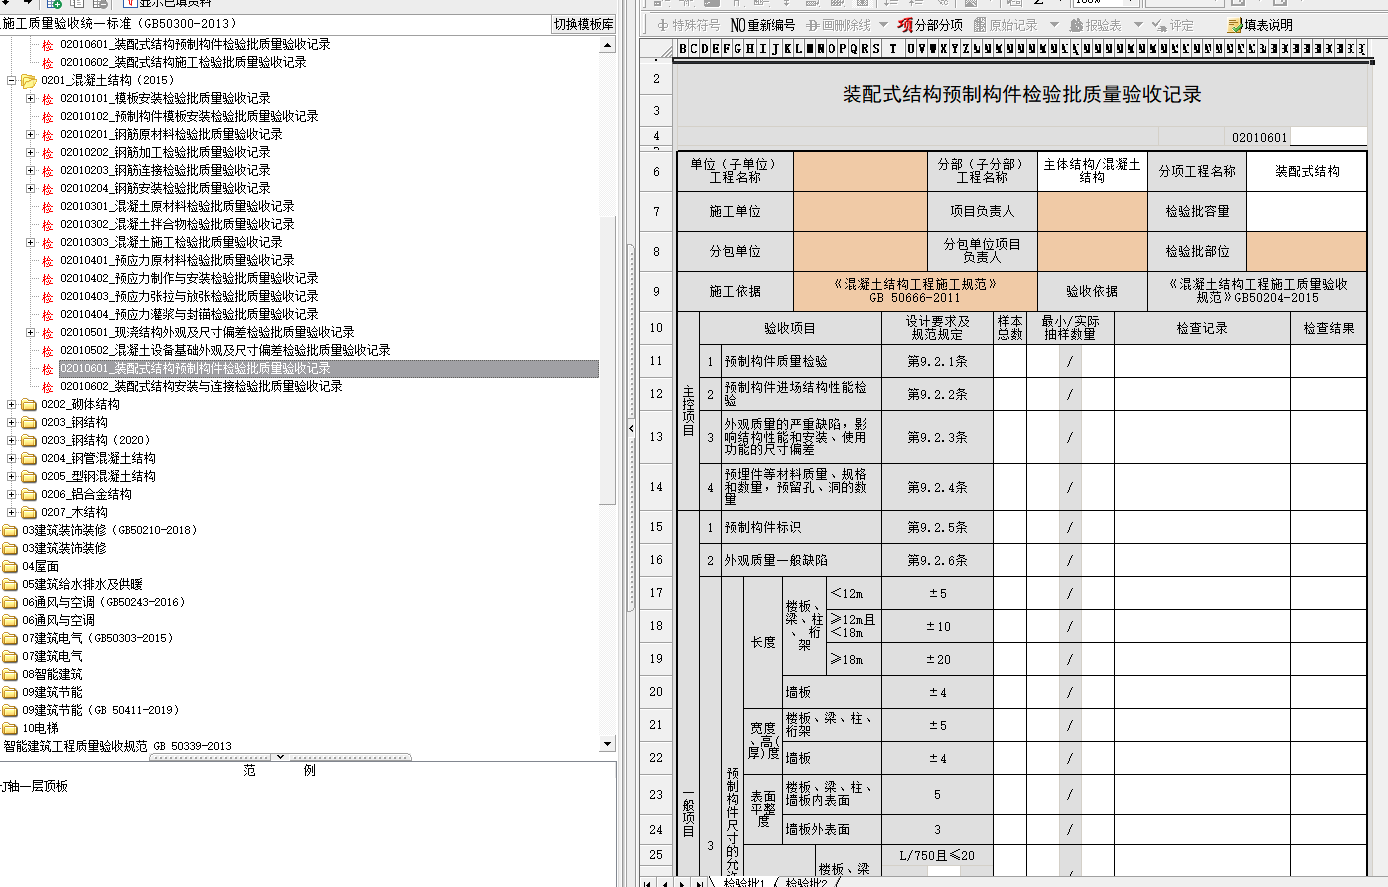The image size is (1388, 887).
Task: Expand the 0203_钢结构（2020） folder node
Action: point(12,440)
